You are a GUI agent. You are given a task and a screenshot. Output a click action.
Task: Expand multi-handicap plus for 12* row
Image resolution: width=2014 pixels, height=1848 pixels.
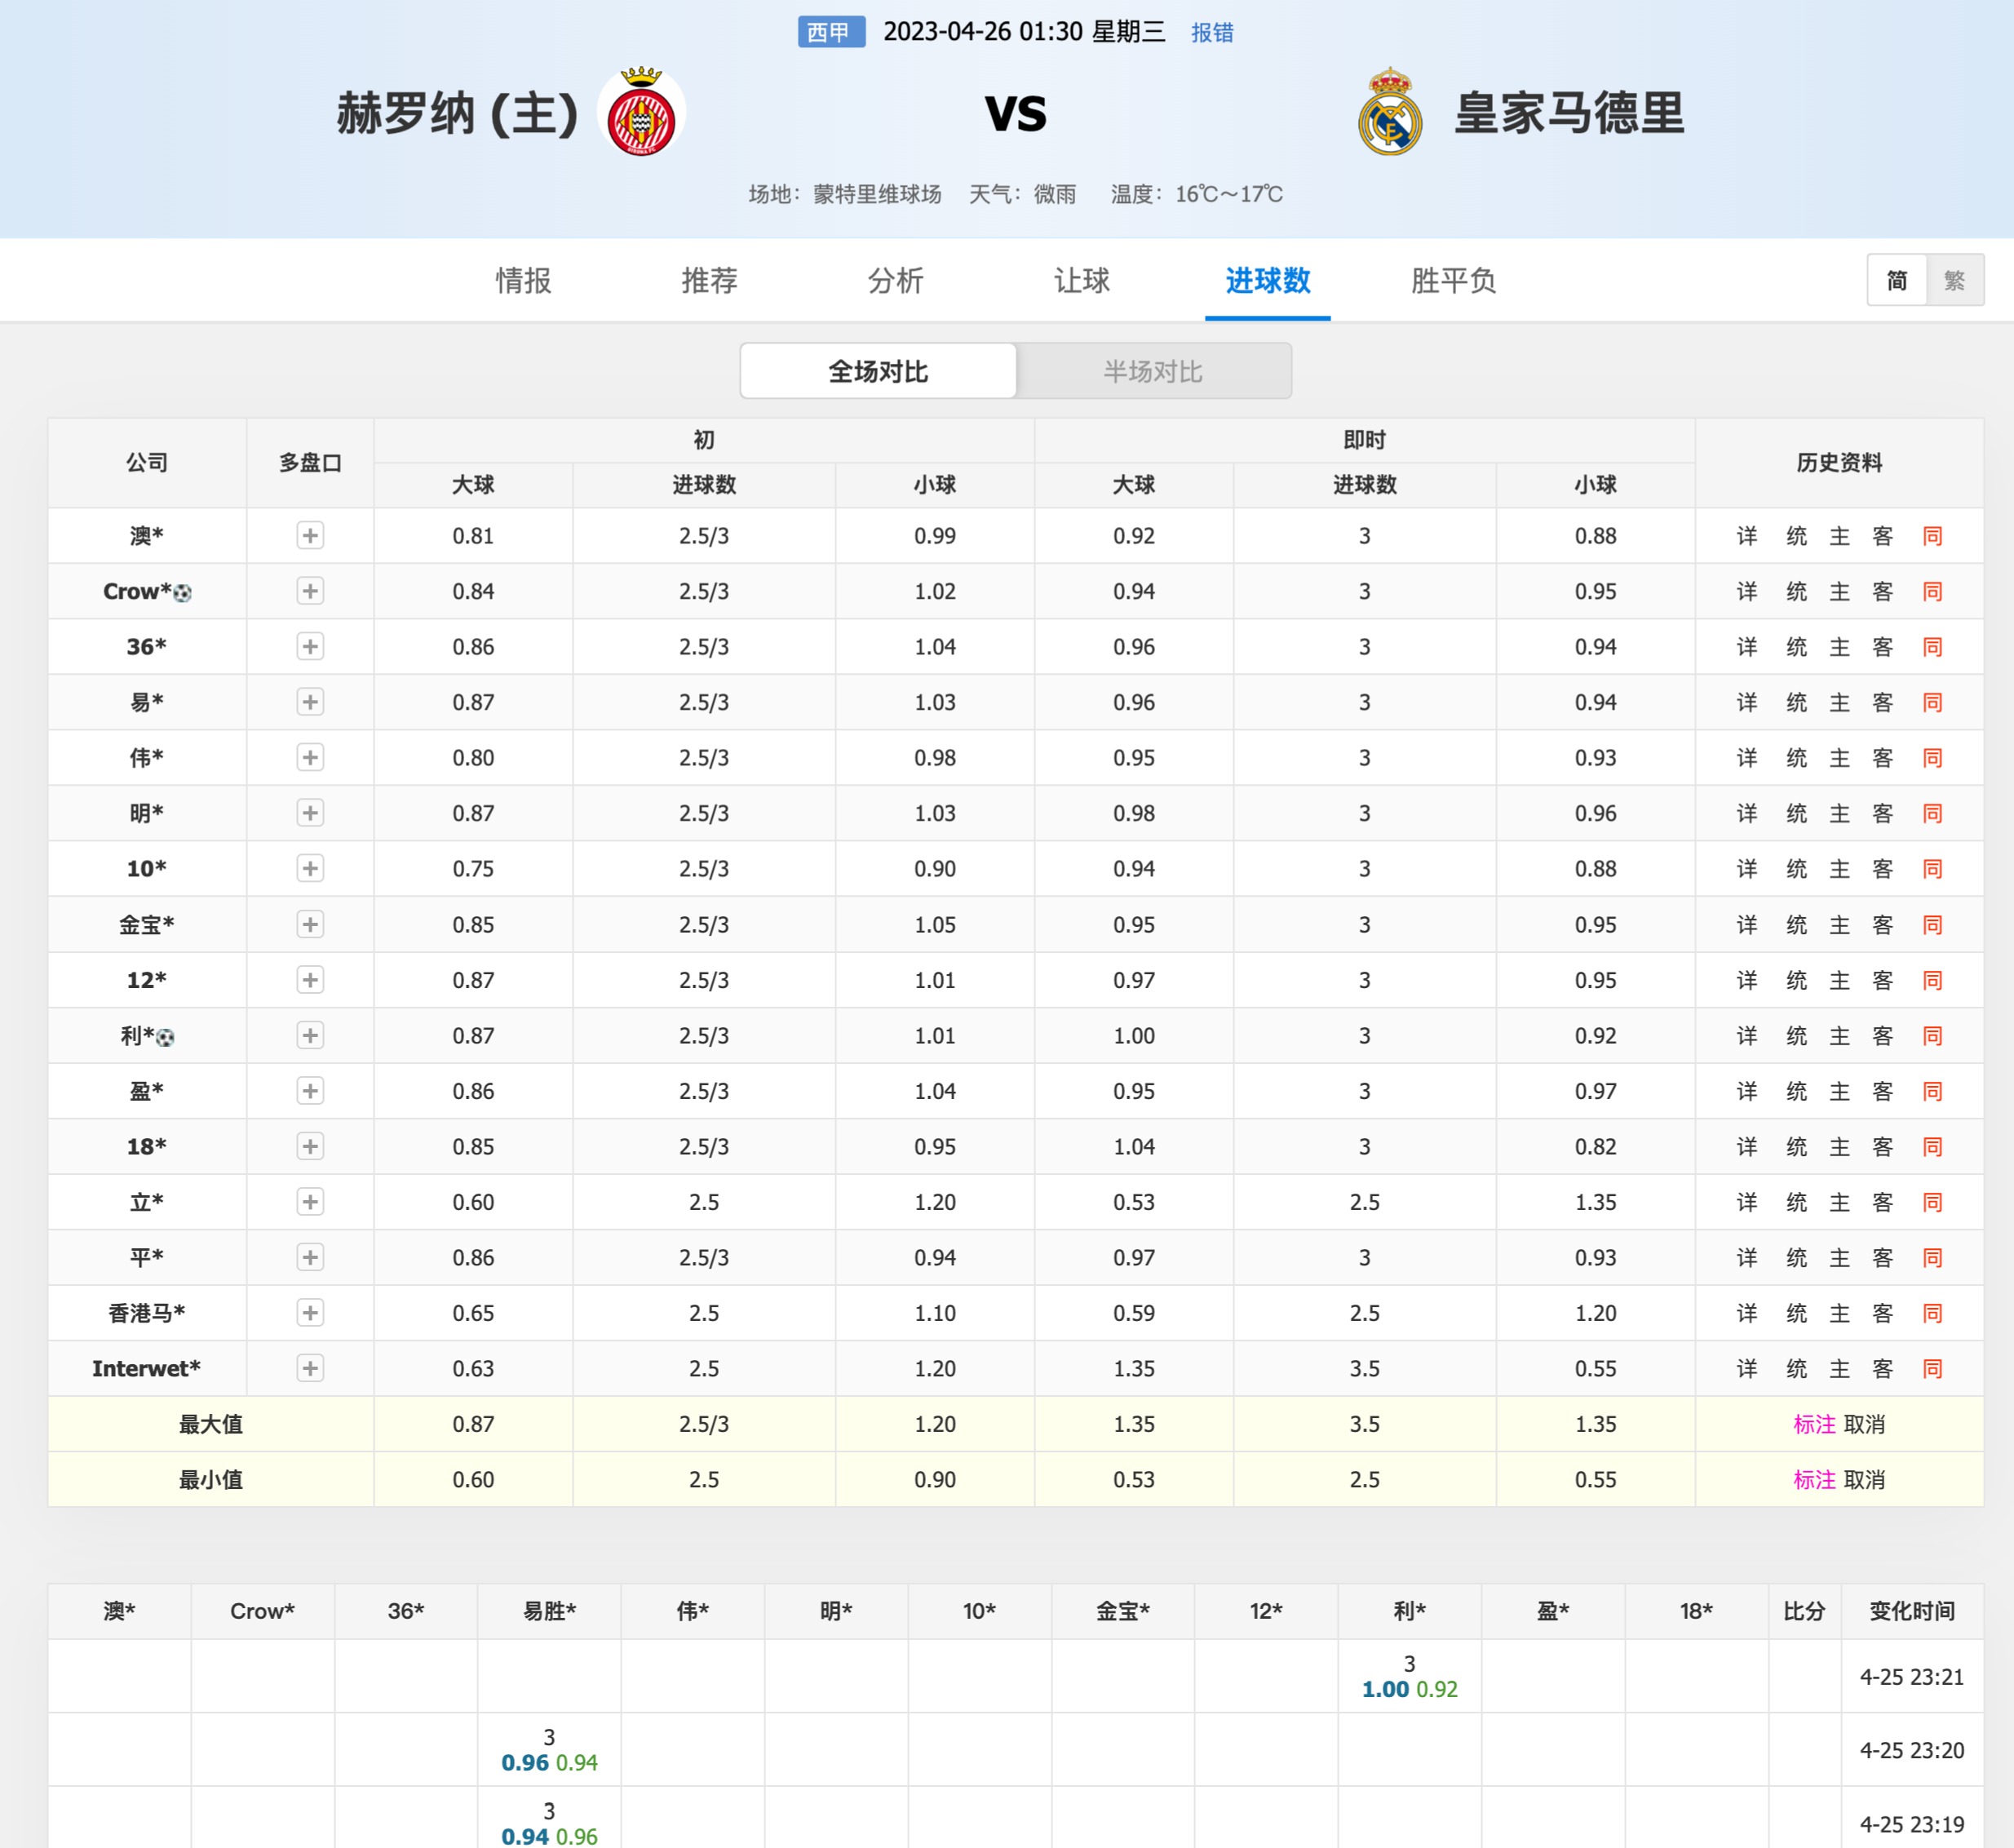(310, 980)
